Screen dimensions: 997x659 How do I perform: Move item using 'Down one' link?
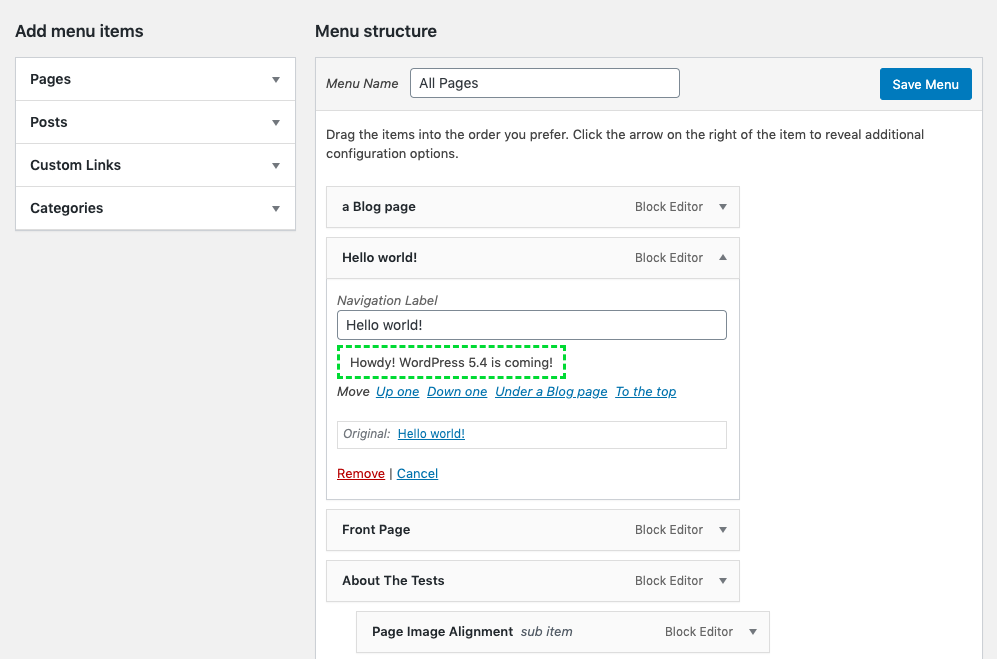(x=457, y=392)
